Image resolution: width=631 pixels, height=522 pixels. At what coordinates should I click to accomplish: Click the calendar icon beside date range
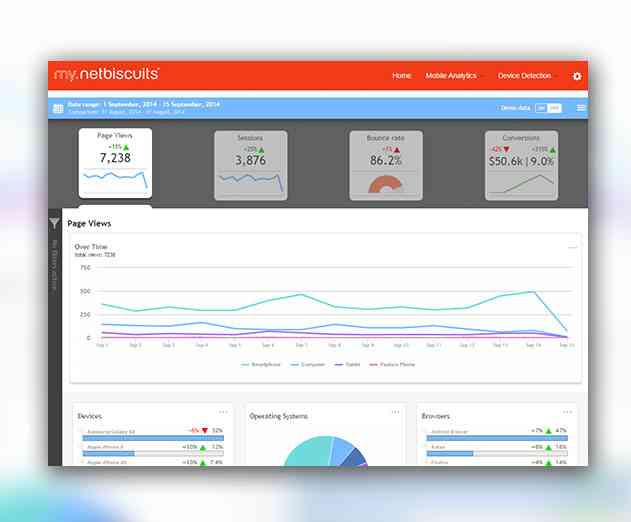pos(58,108)
